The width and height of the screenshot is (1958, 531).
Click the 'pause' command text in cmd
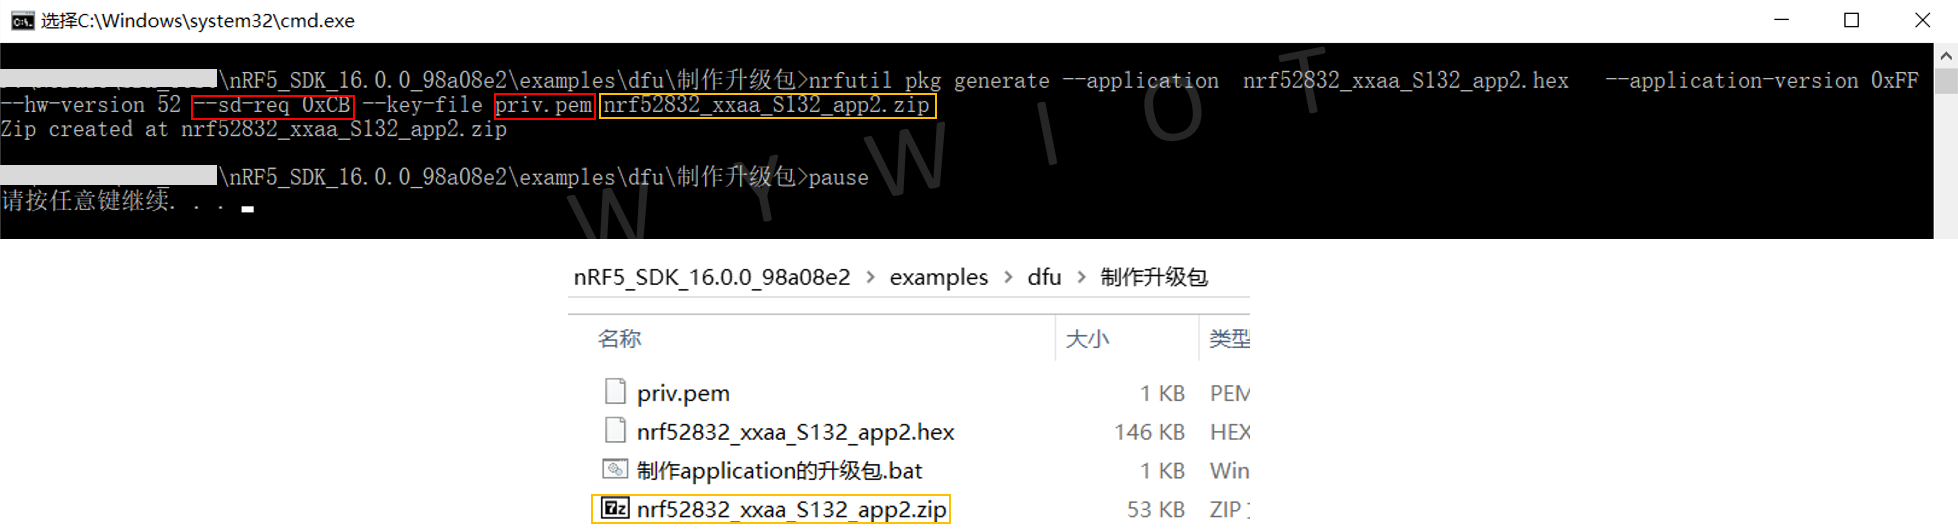coord(838,178)
